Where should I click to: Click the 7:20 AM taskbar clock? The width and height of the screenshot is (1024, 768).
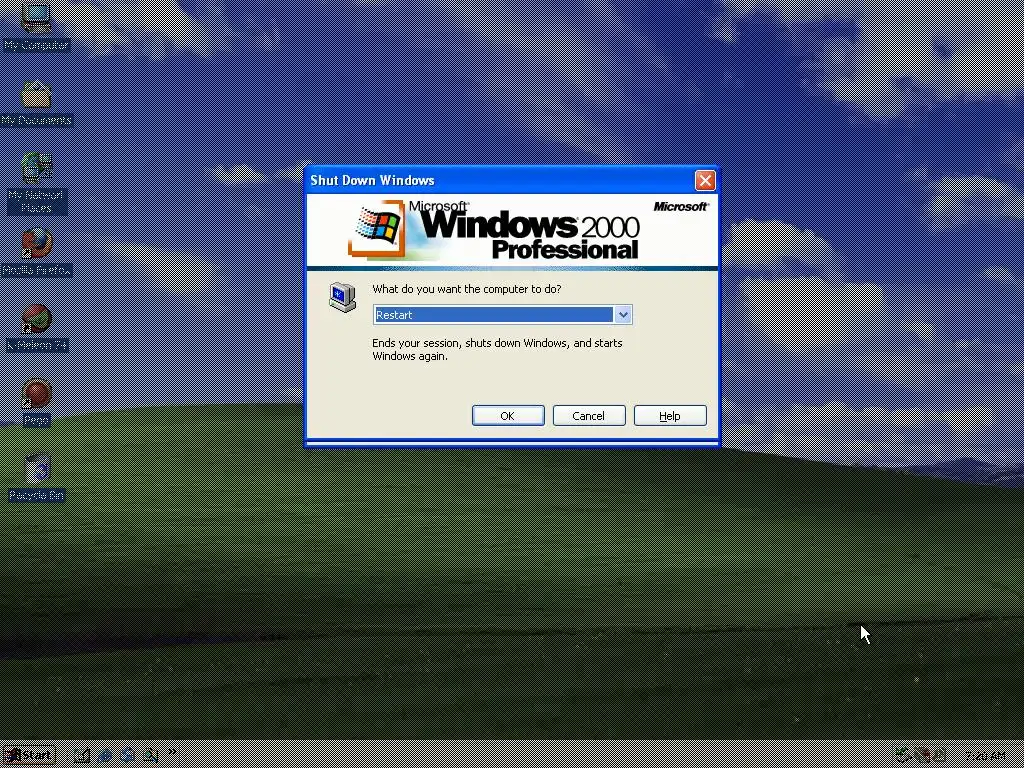(985, 756)
